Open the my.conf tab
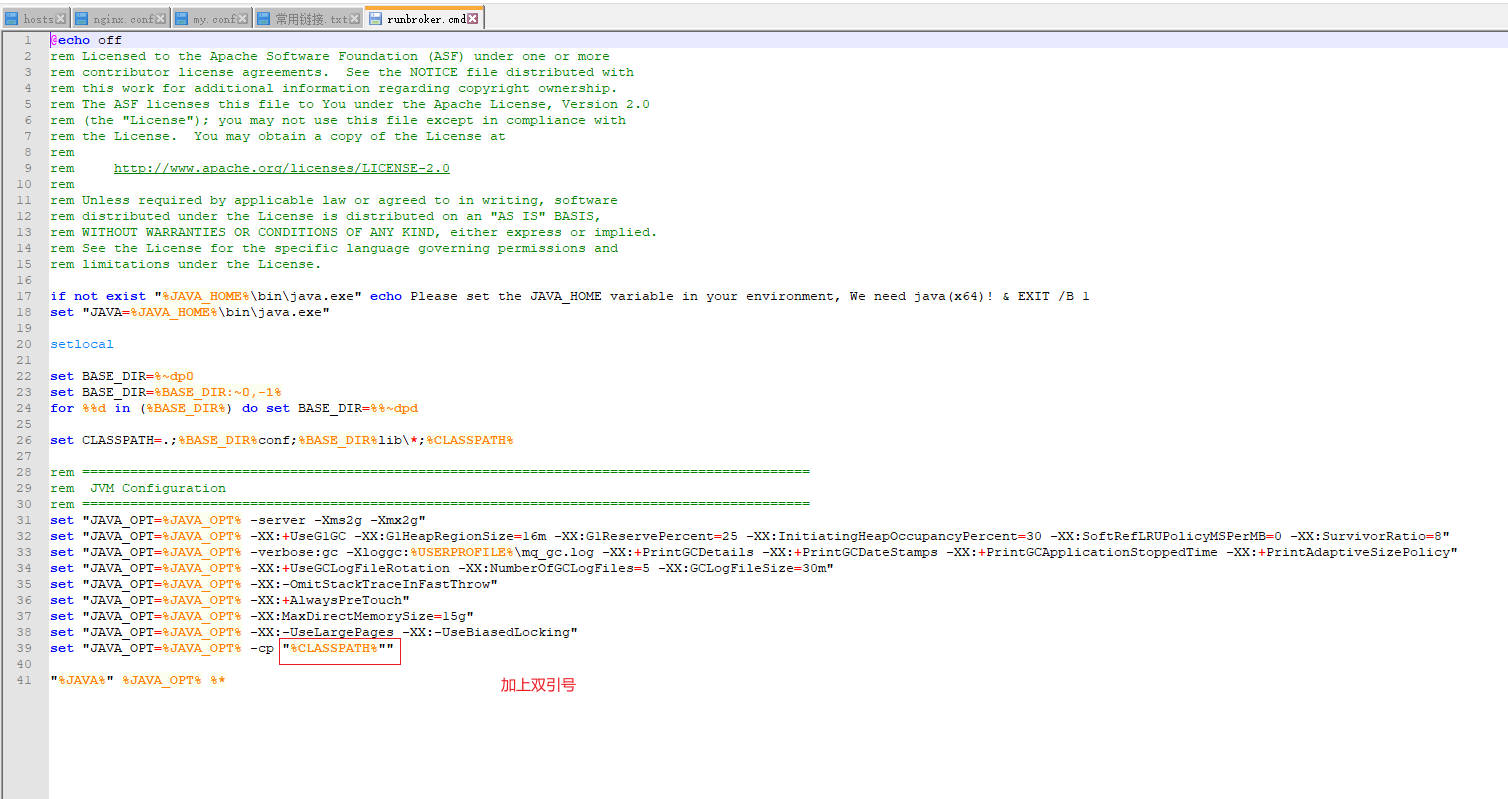This screenshot has height=799, width=1508. click(213, 18)
